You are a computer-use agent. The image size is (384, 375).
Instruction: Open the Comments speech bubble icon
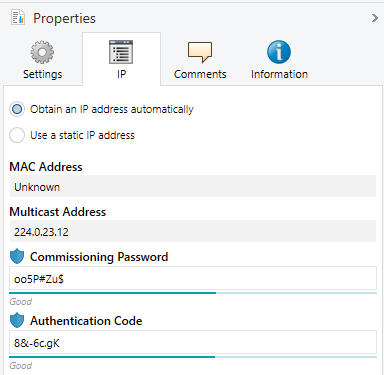pyautogui.click(x=200, y=52)
